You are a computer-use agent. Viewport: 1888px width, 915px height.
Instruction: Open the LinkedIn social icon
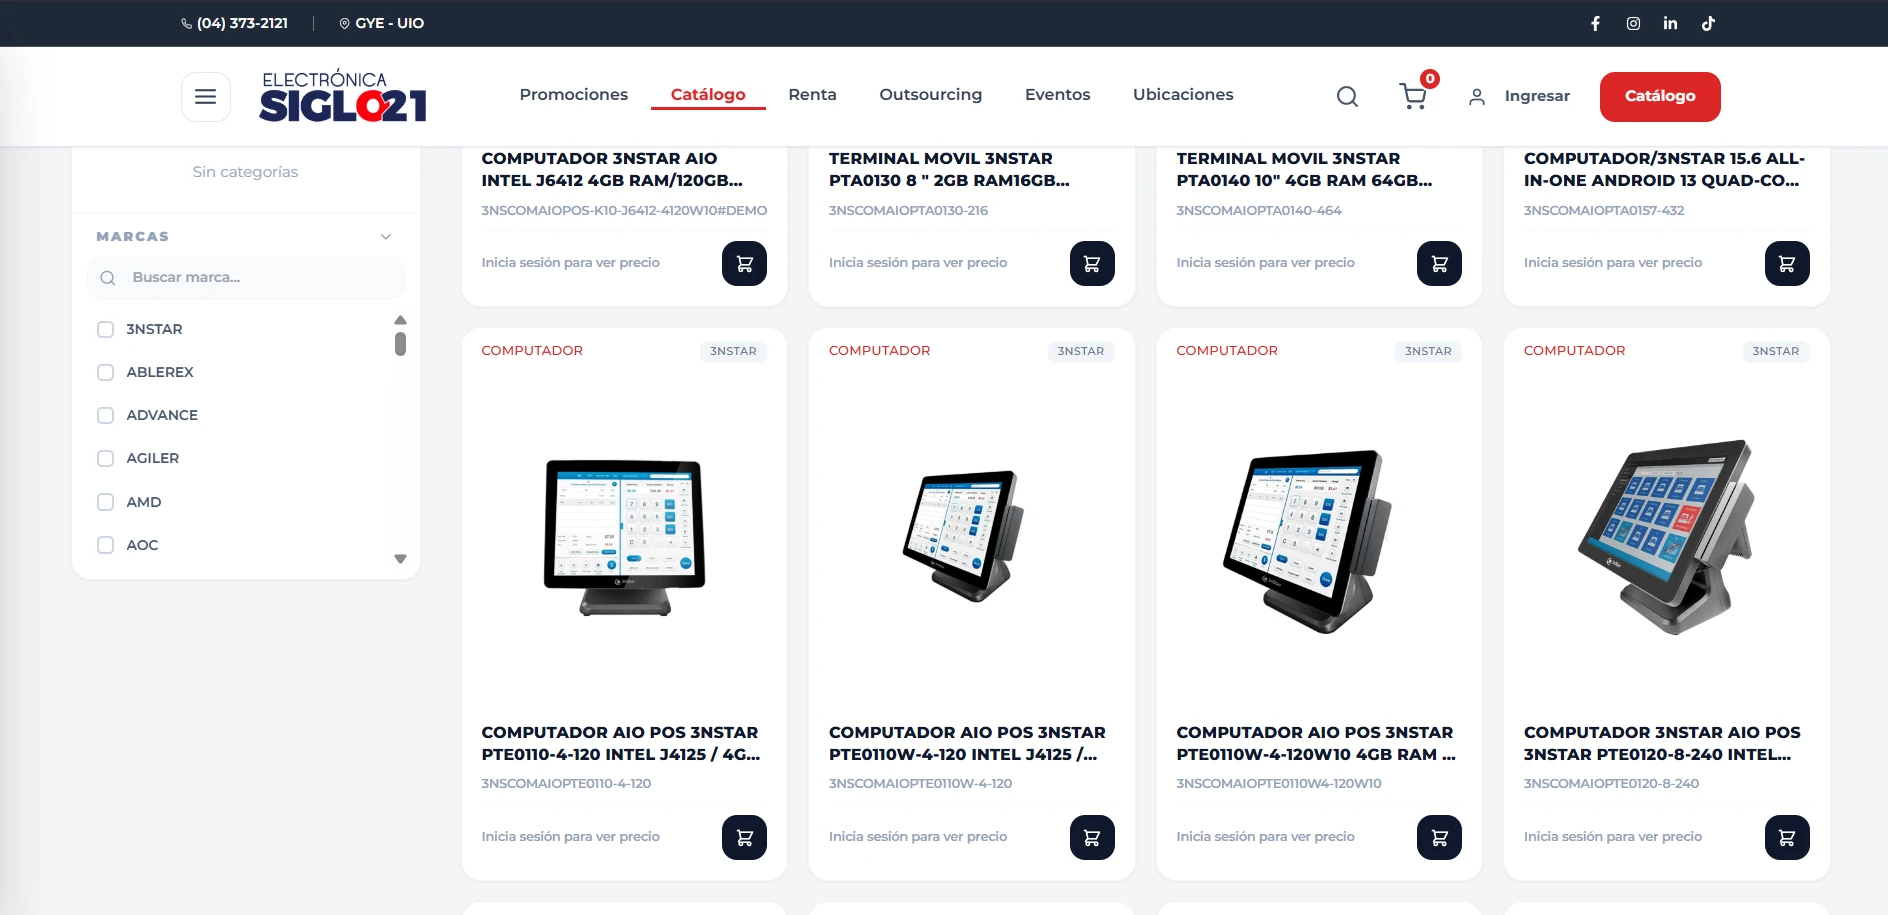1670,23
